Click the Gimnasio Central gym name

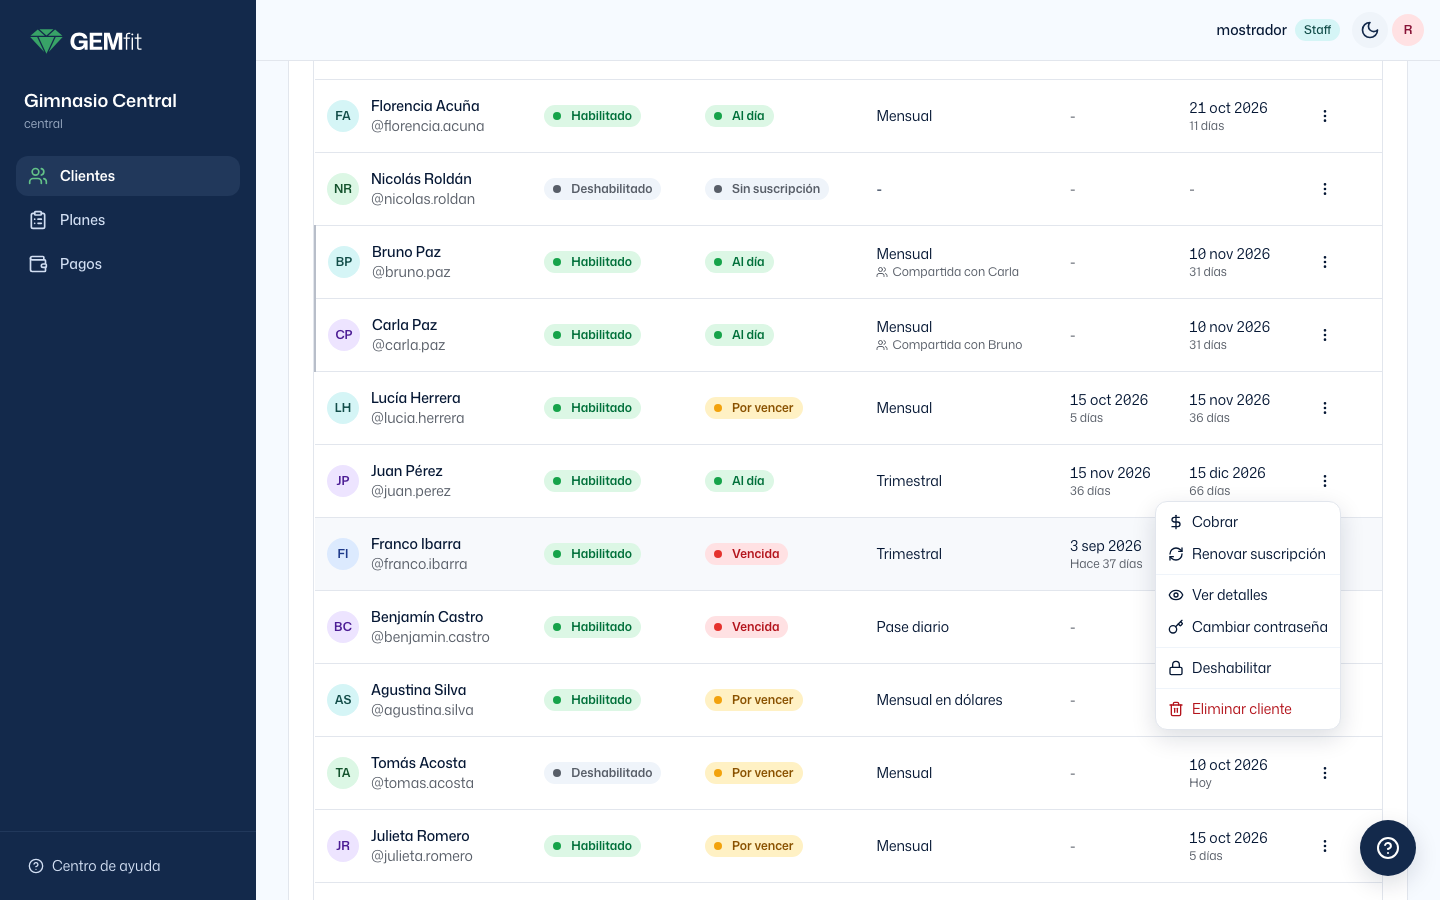(100, 101)
